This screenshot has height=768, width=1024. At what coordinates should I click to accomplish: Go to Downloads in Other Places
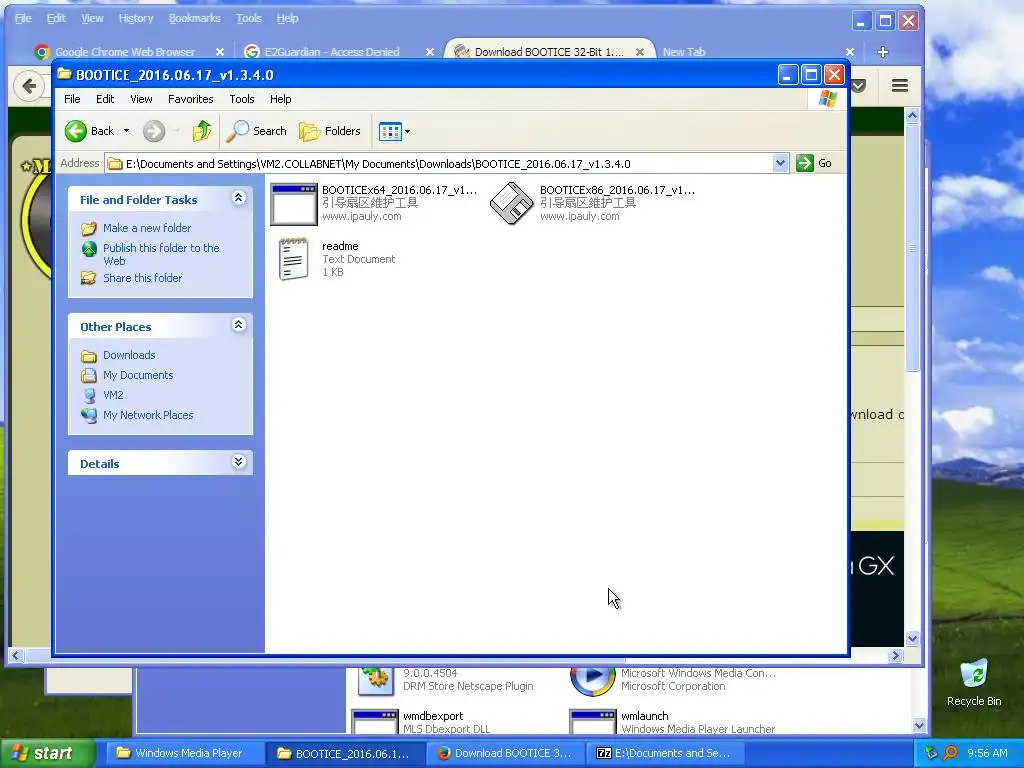(x=129, y=355)
